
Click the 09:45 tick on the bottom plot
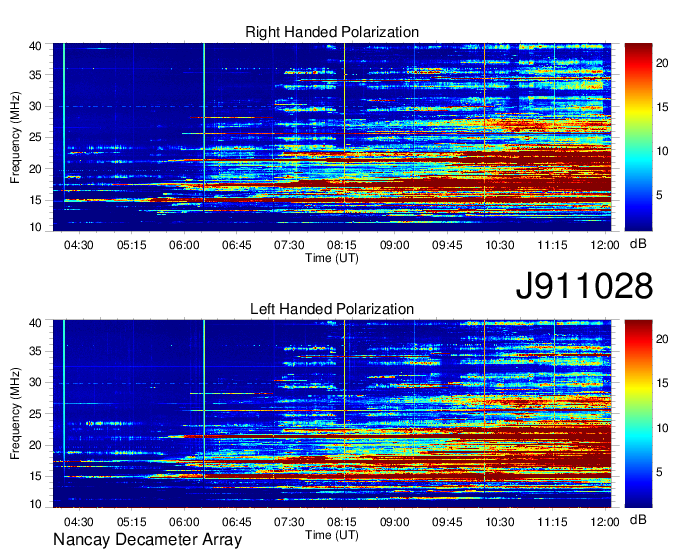pos(447,522)
